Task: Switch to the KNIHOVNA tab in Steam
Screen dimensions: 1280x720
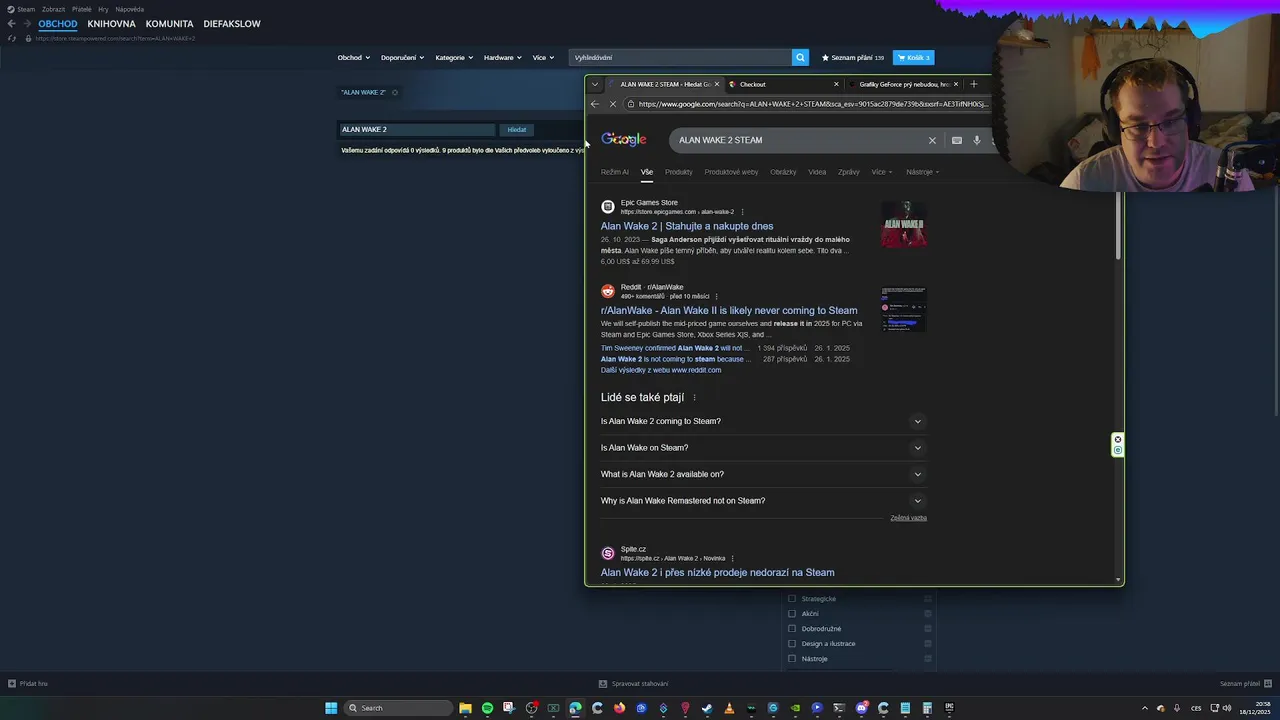Action: (x=111, y=23)
